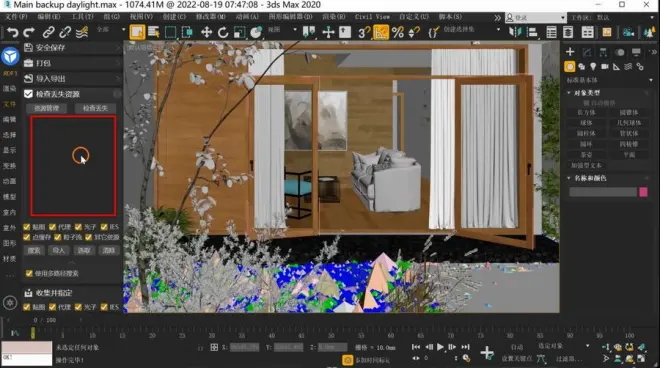The height and width of the screenshot is (368, 660).
Task: Switch to the 室外 sidebar tab
Action: [x=9, y=228]
